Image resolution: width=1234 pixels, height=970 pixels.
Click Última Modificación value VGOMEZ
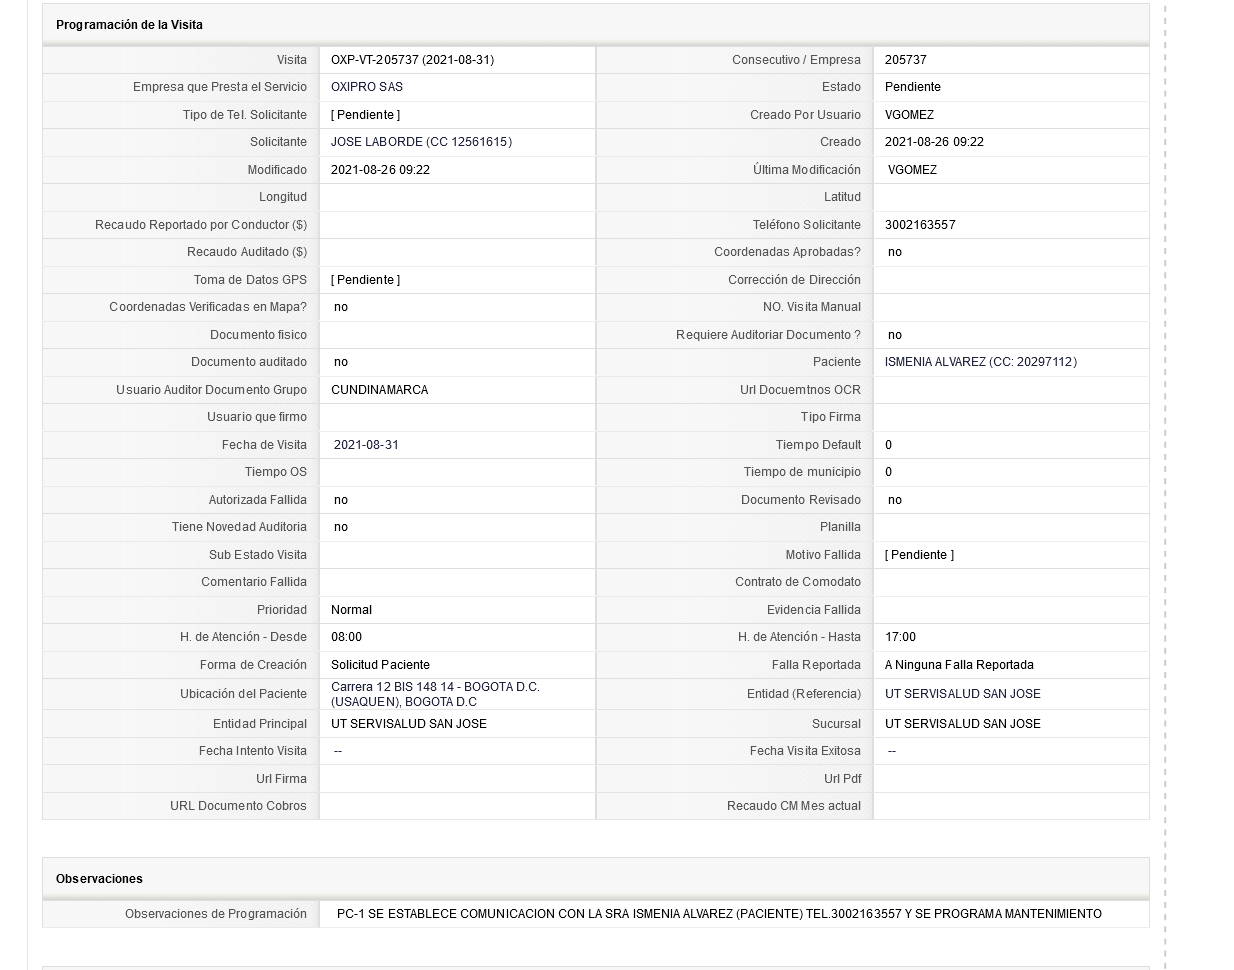[x=912, y=170]
